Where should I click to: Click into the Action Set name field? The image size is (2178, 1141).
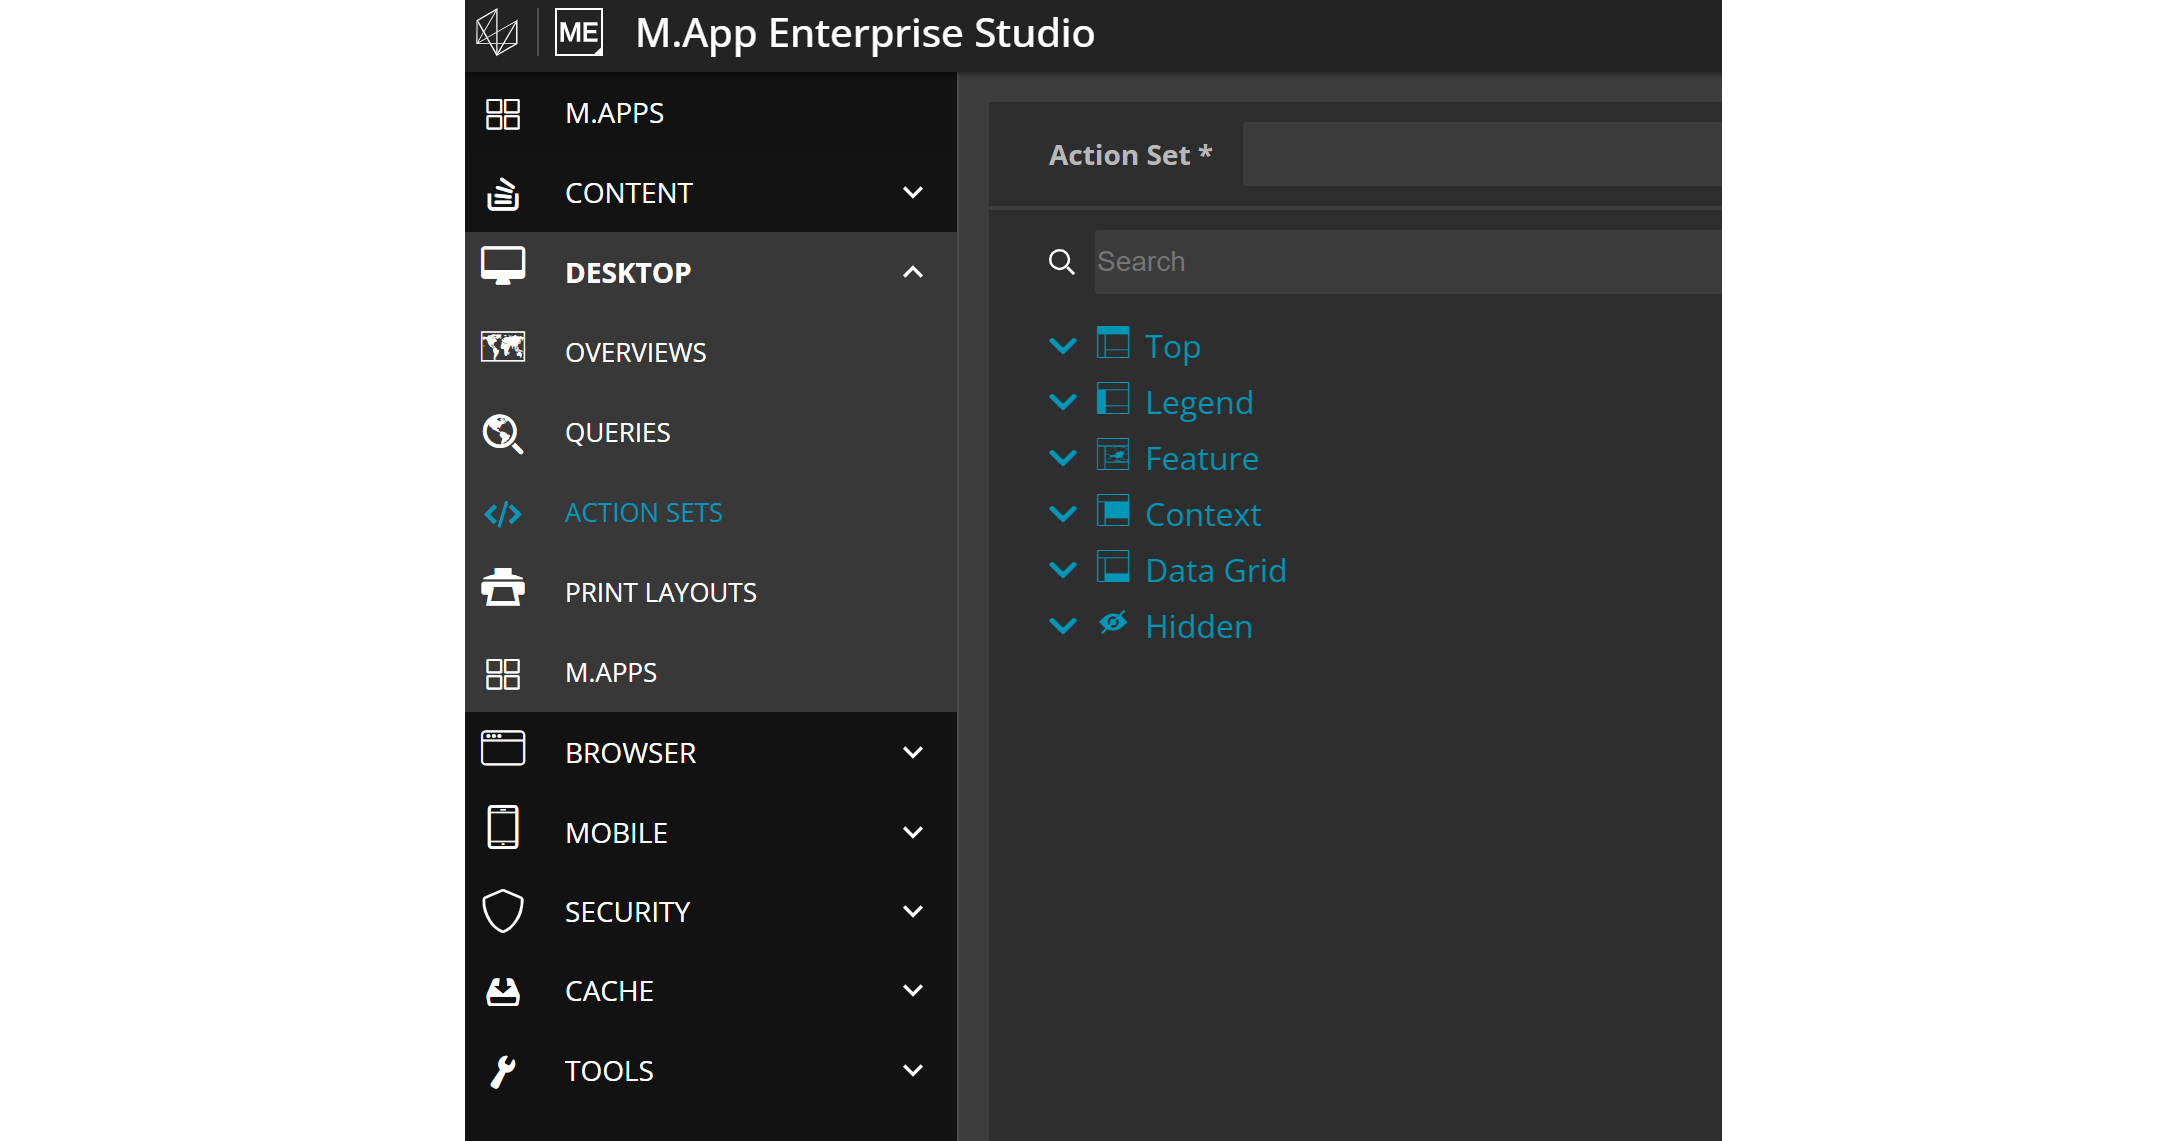[1480, 154]
